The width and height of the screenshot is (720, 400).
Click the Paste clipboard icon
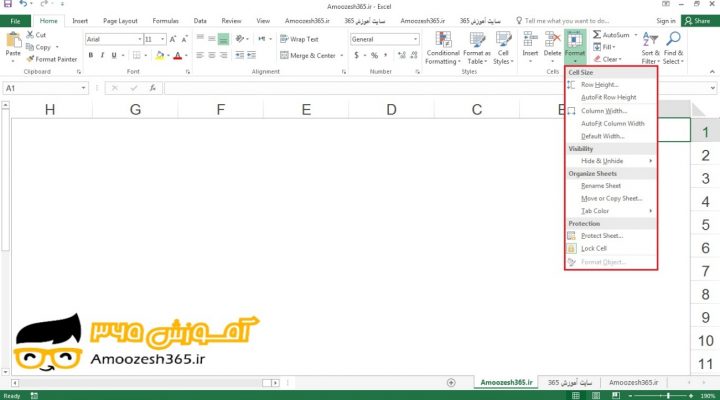click(13, 40)
